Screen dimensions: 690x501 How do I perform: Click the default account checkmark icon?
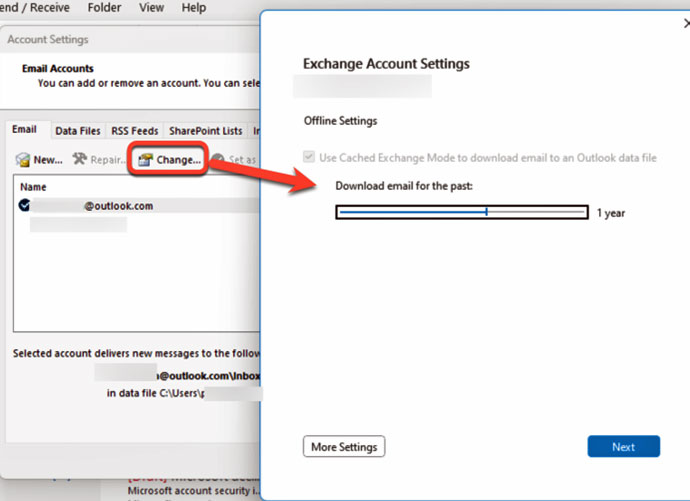pyautogui.click(x=24, y=205)
